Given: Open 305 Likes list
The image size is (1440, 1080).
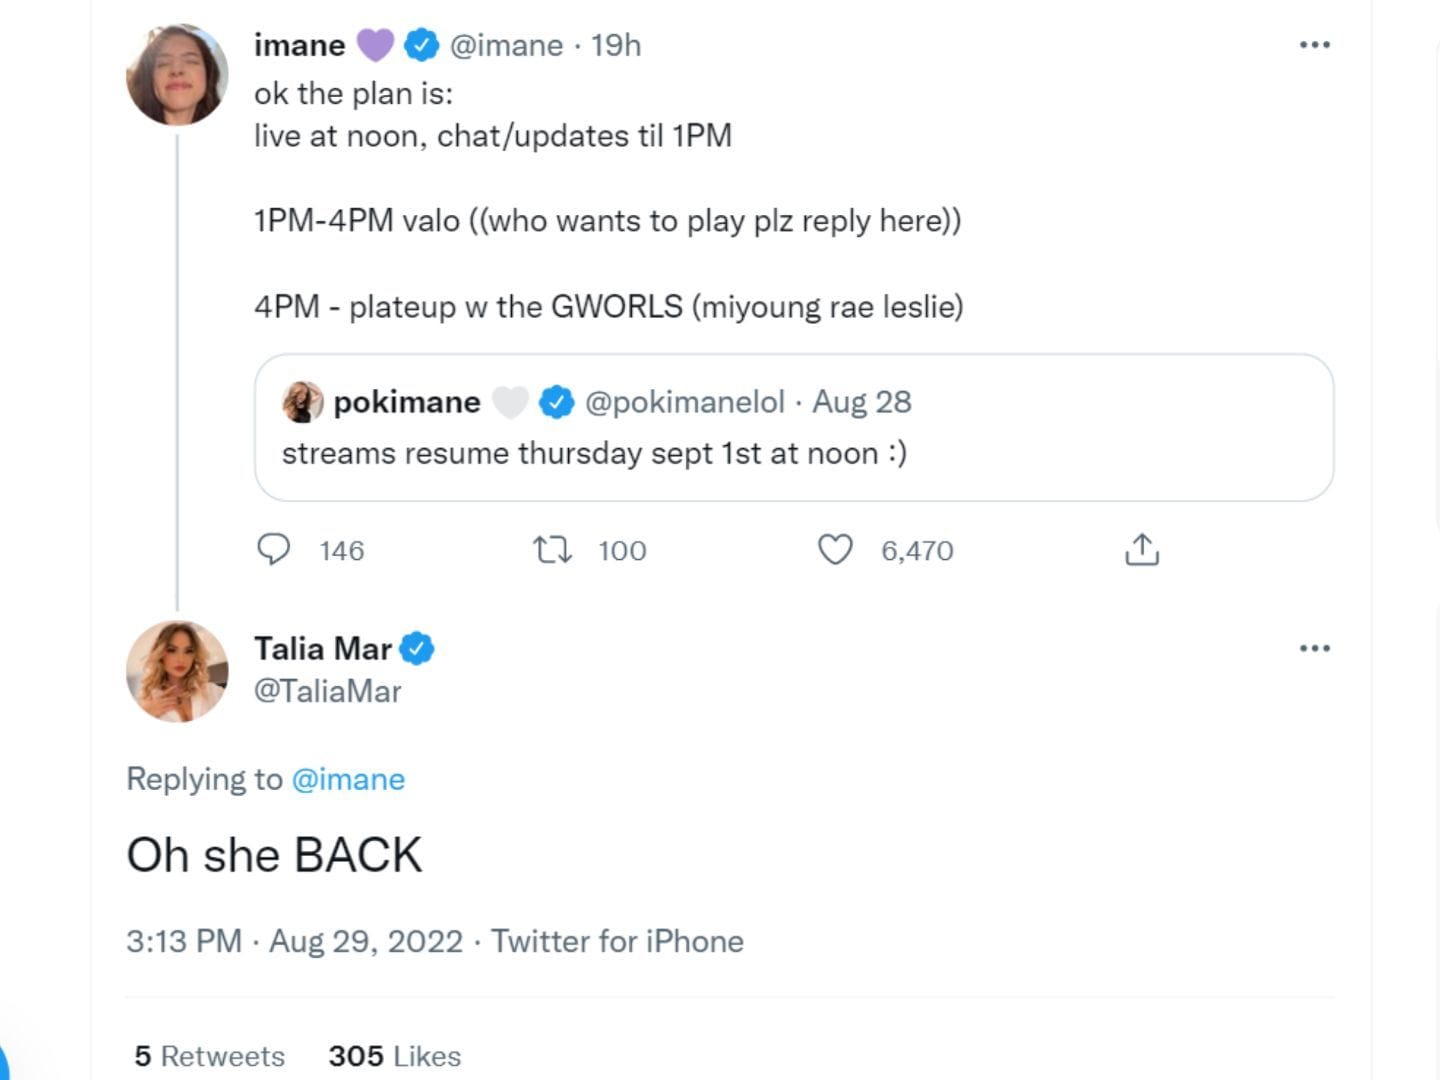Looking at the screenshot, I should pyautogui.click(x=394, y=1055).
